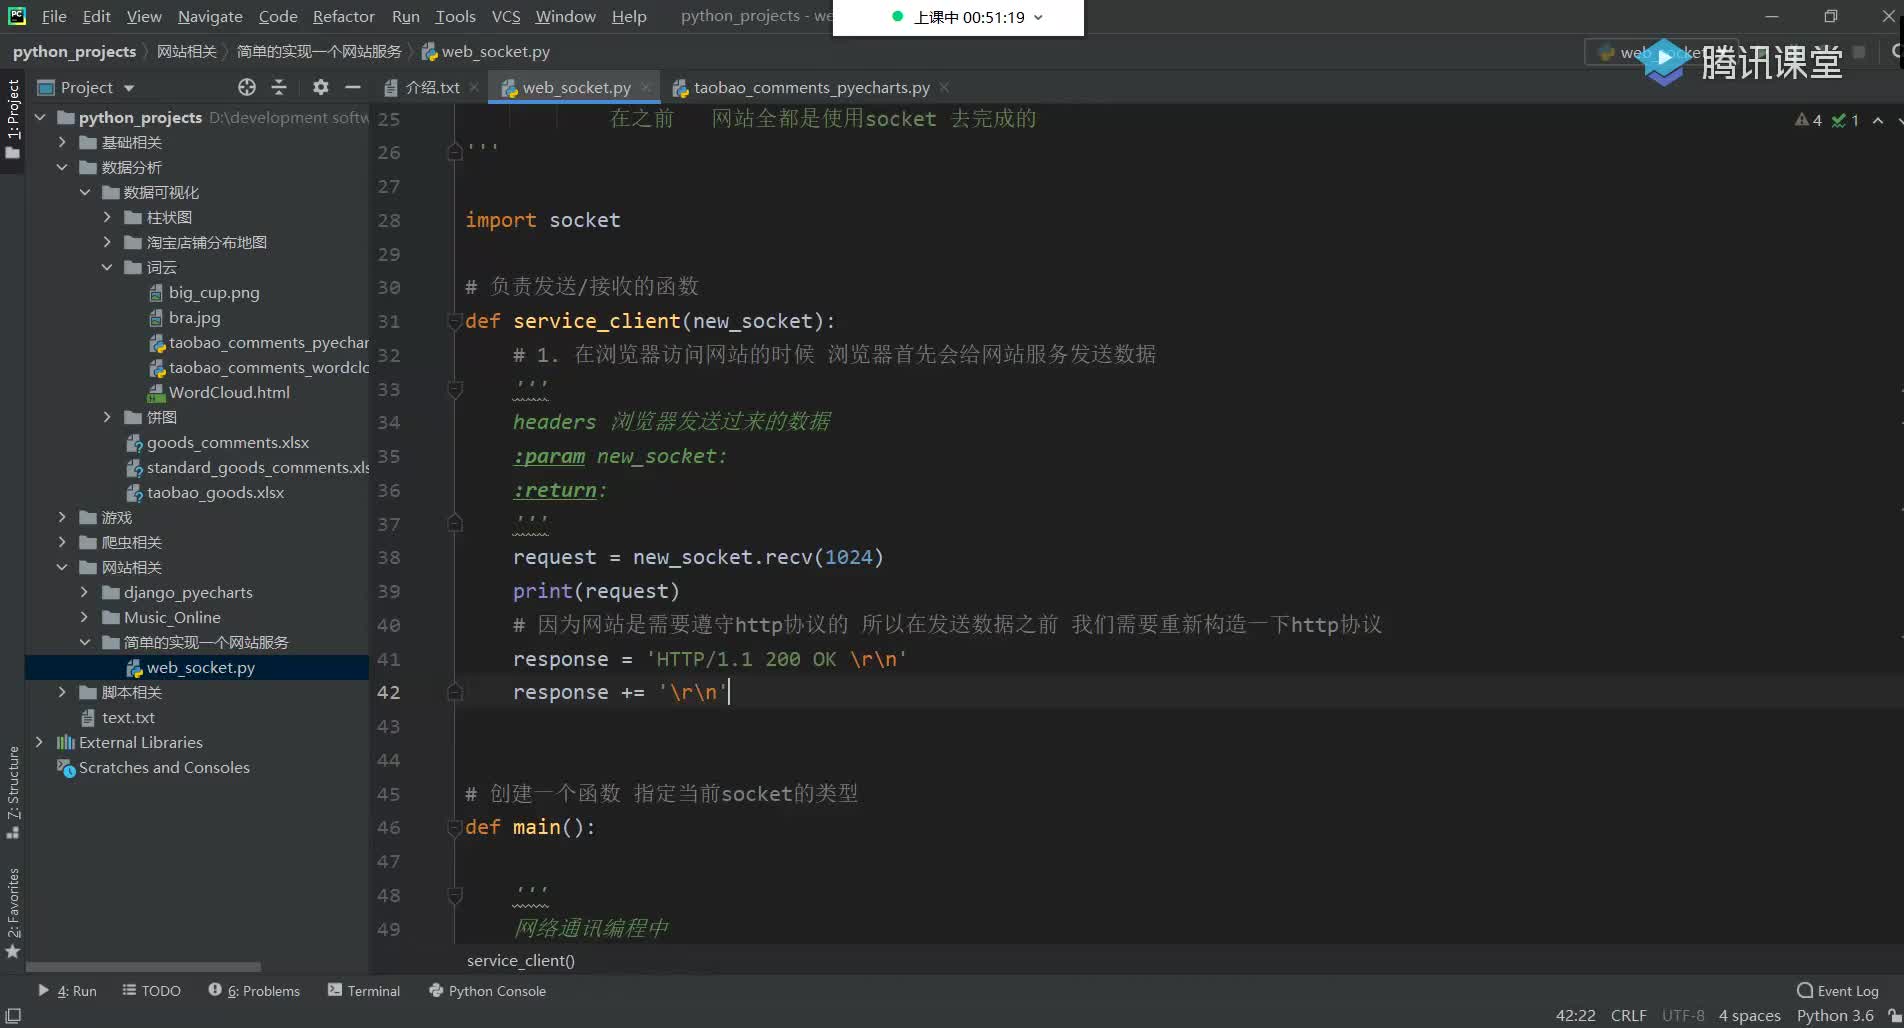This screenshot has width=1904, height=1028.
Task: Fold the docstring starting at line 33
Action: pos(455,389)
